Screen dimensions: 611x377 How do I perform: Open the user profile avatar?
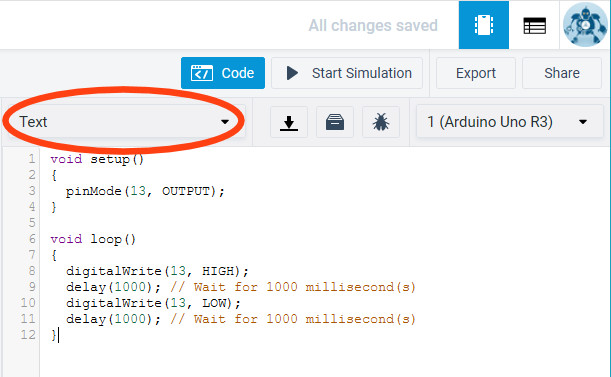585,25
